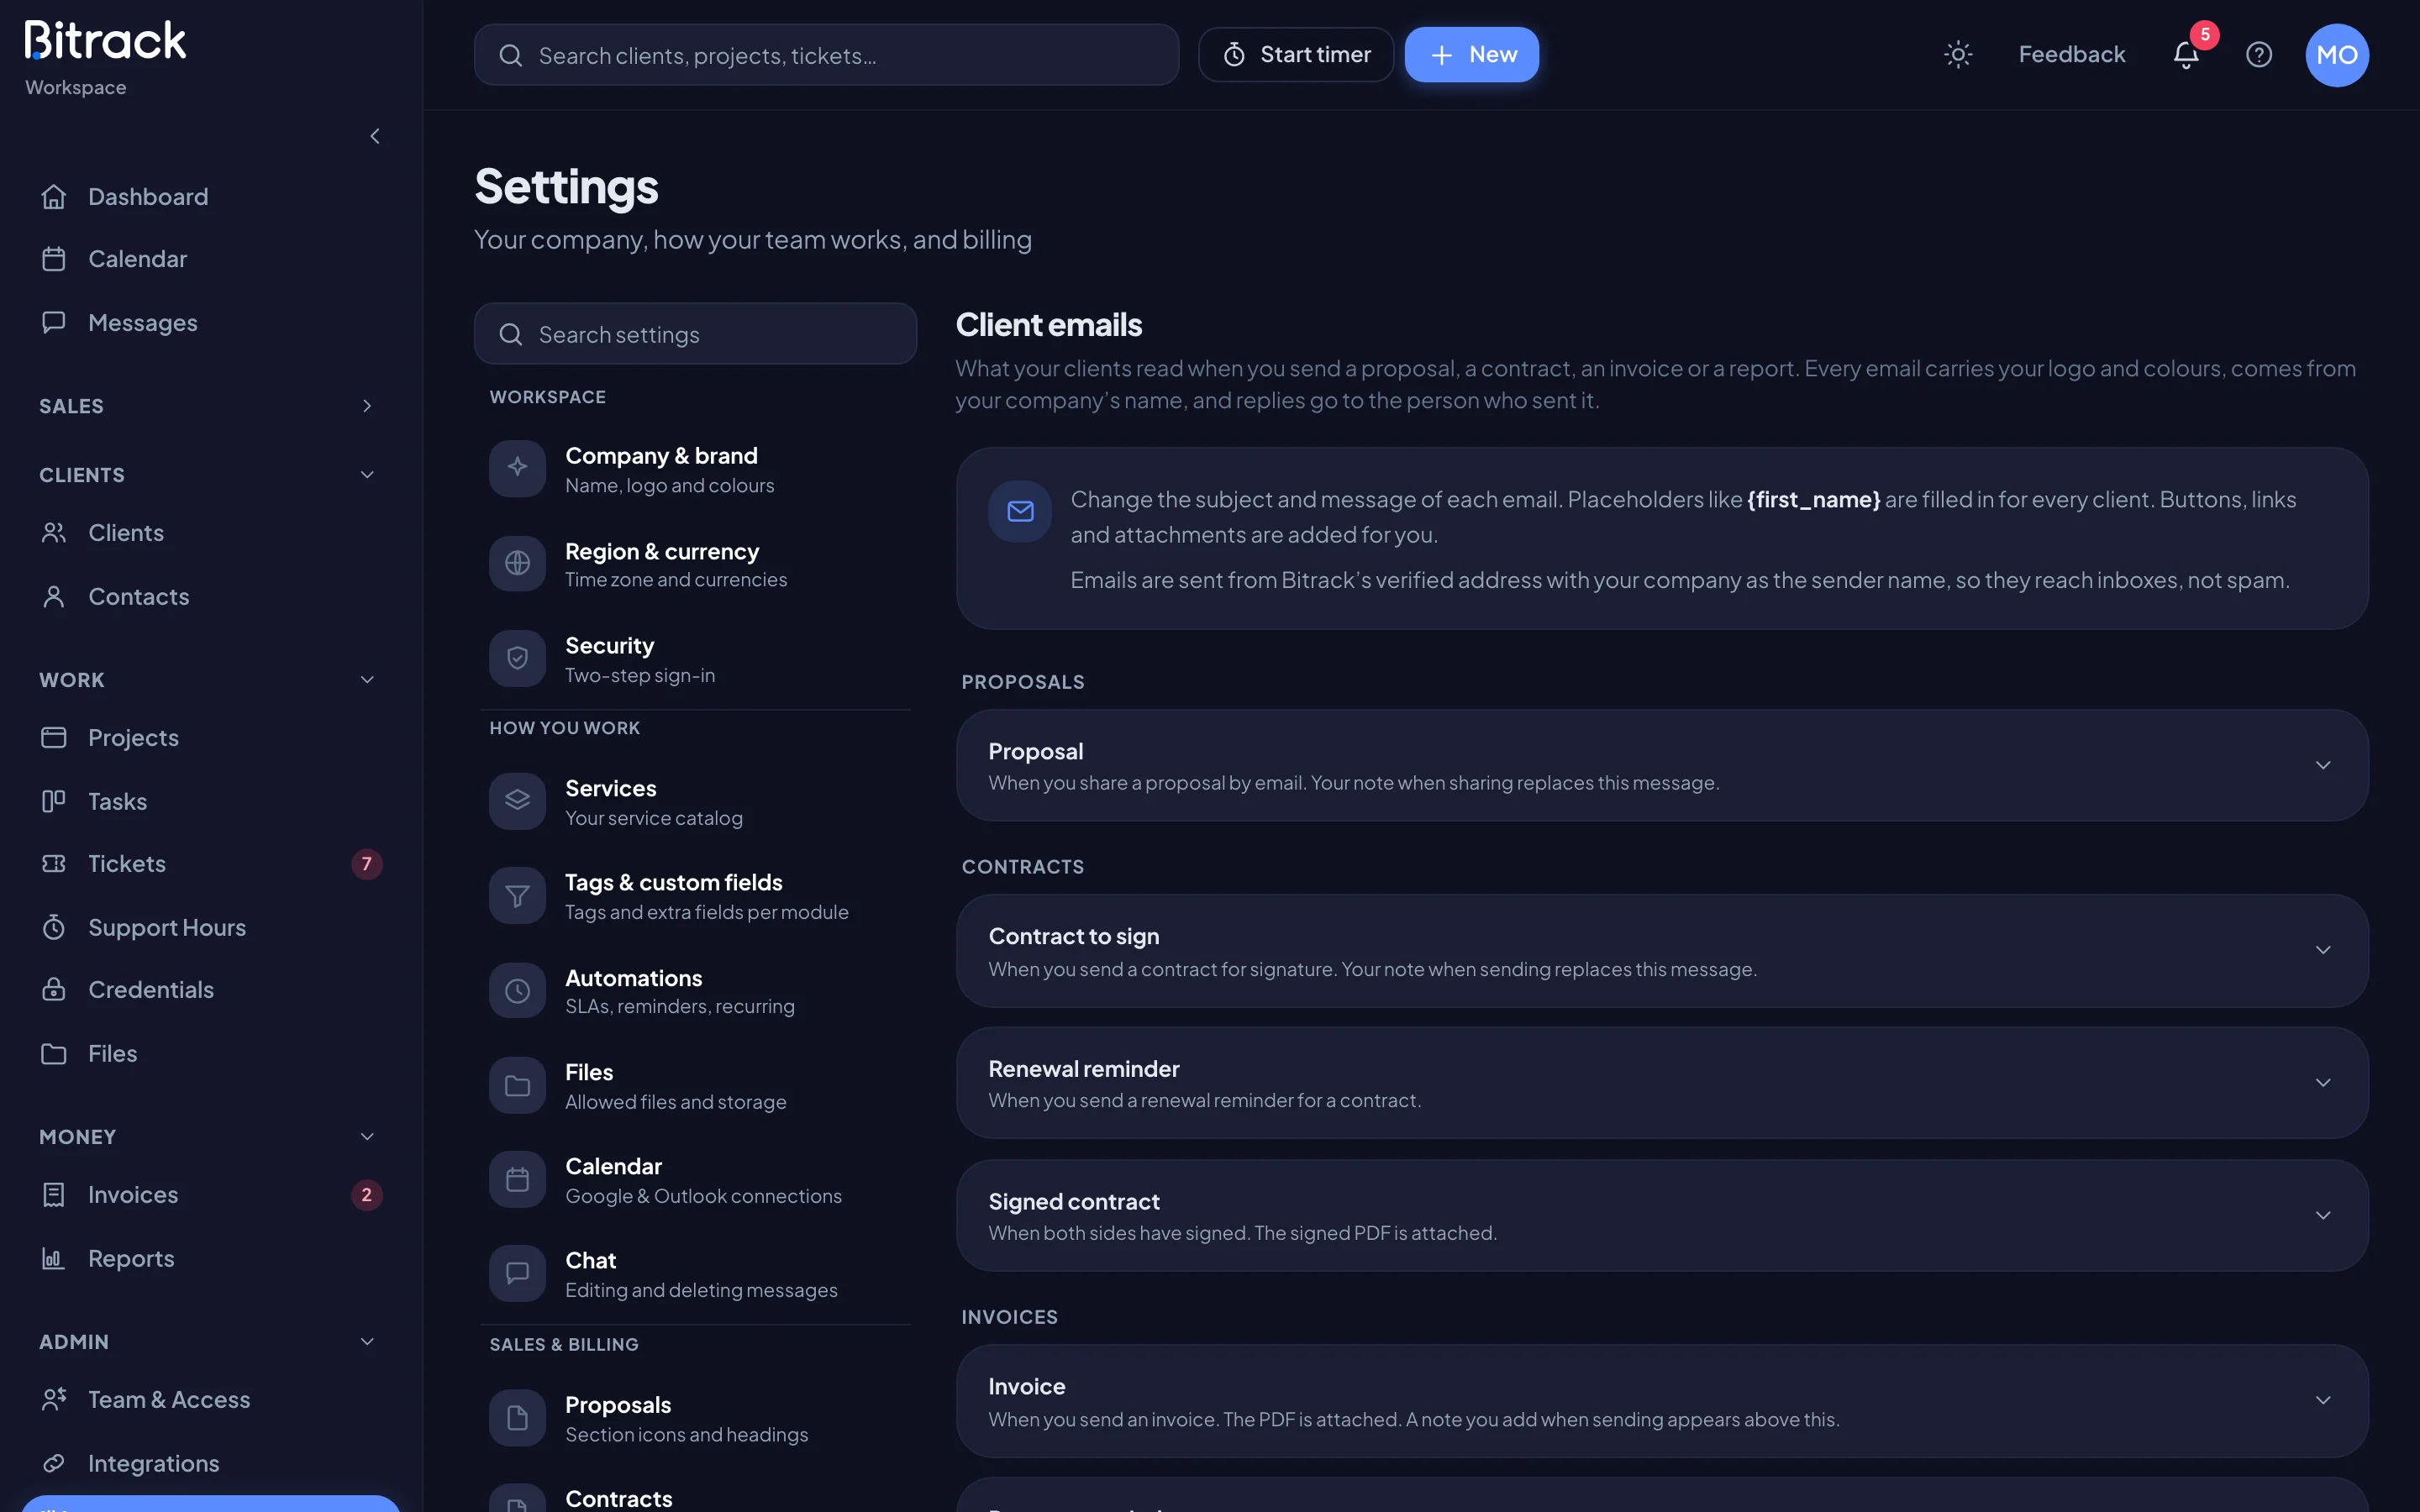
Task: Open the Feedback link
Action: 2072,55
